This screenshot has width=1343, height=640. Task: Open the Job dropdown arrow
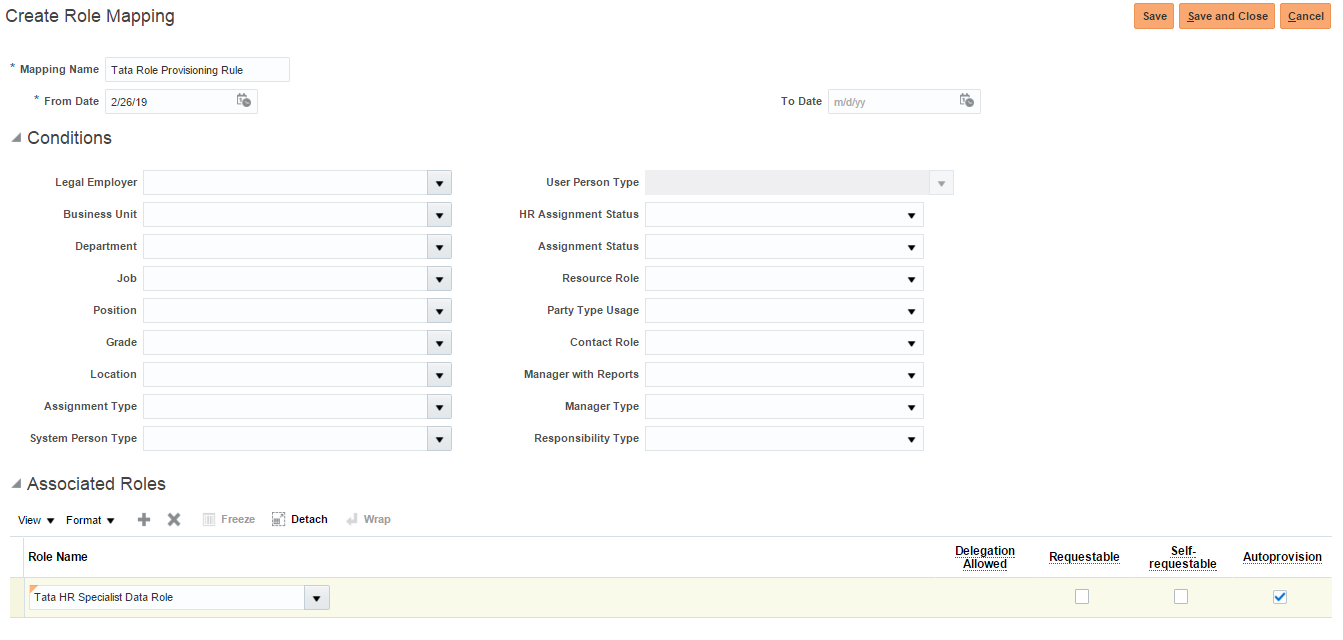(439, 279)
